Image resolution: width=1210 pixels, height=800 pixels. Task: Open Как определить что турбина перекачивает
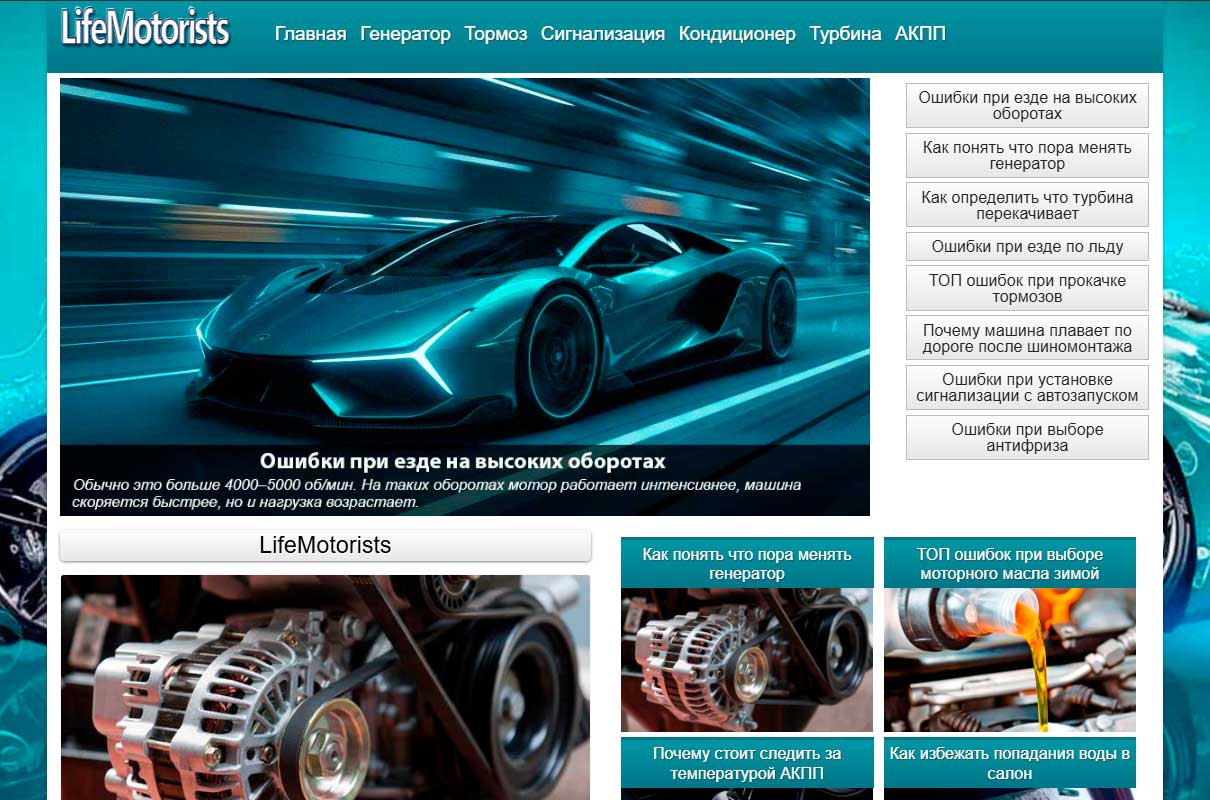[1027, 205]
